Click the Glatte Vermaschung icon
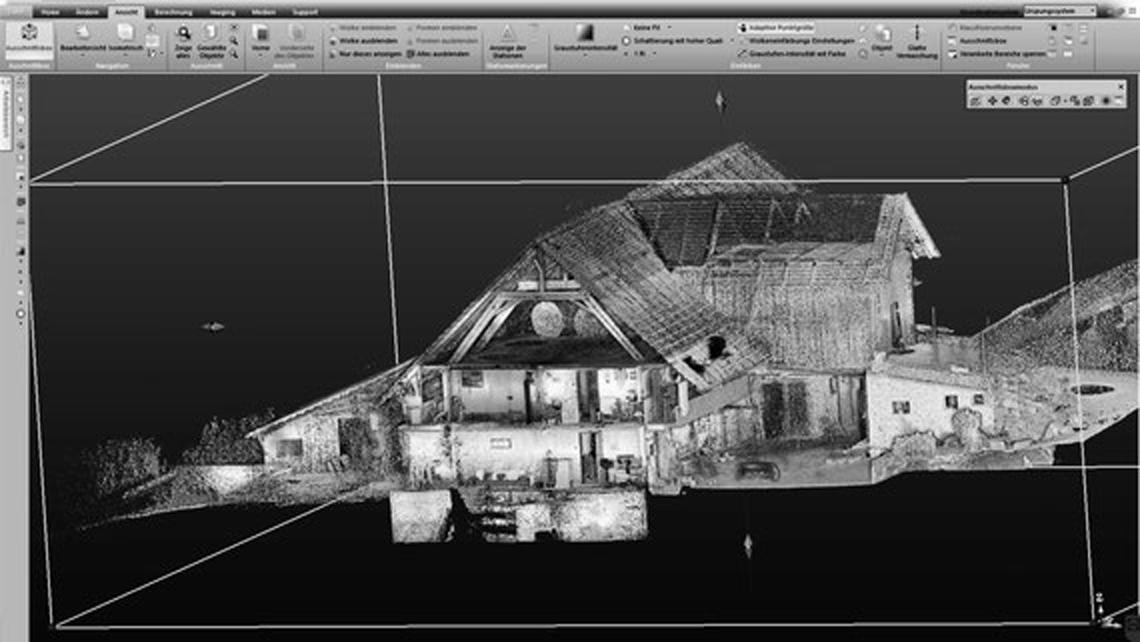 [916, 34]
